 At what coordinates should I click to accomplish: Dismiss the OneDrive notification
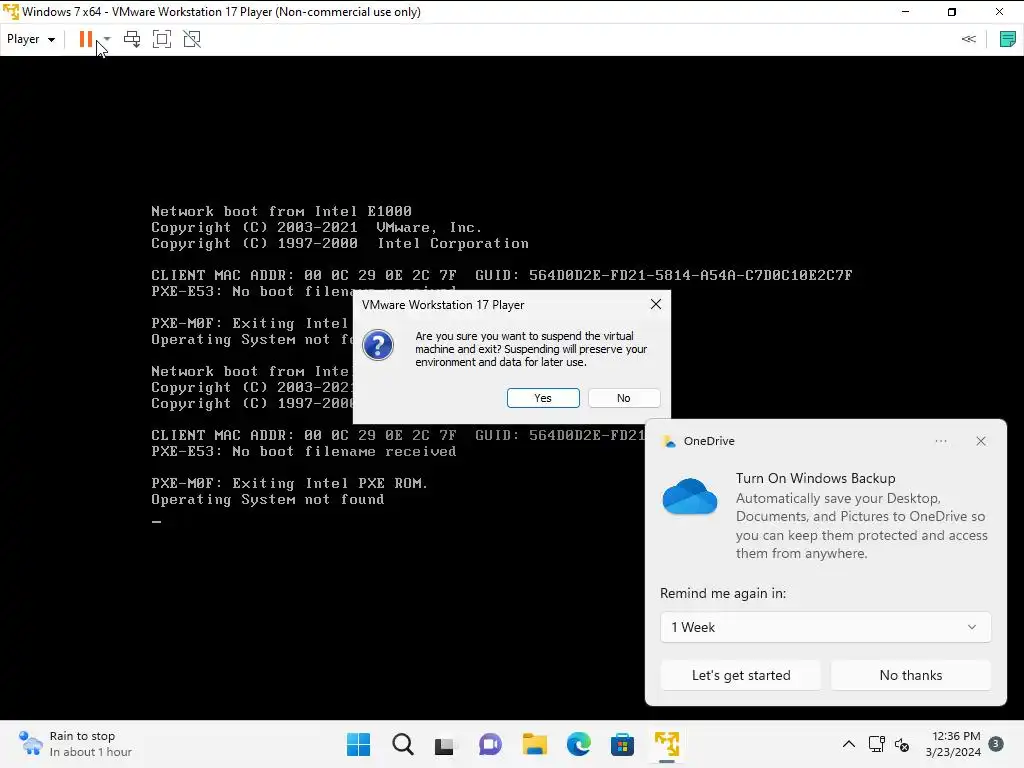[981, 441]
